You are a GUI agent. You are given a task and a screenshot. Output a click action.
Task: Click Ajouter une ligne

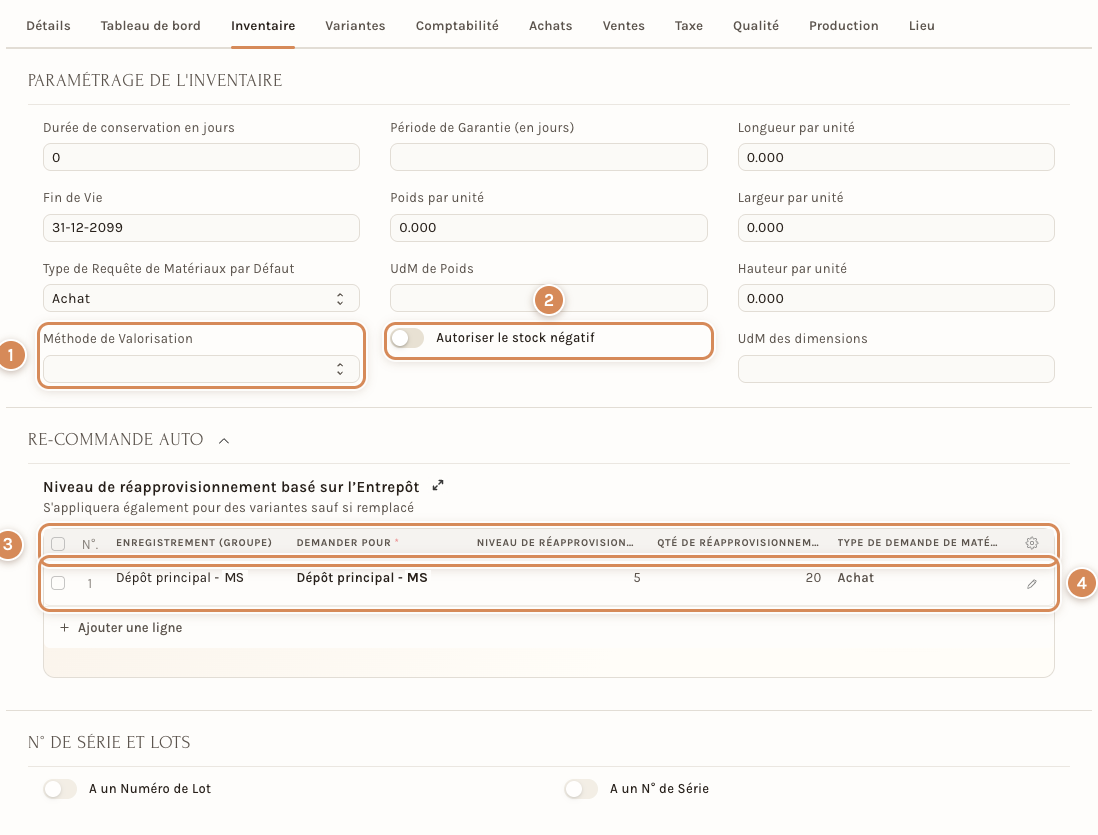coord(130,628)
